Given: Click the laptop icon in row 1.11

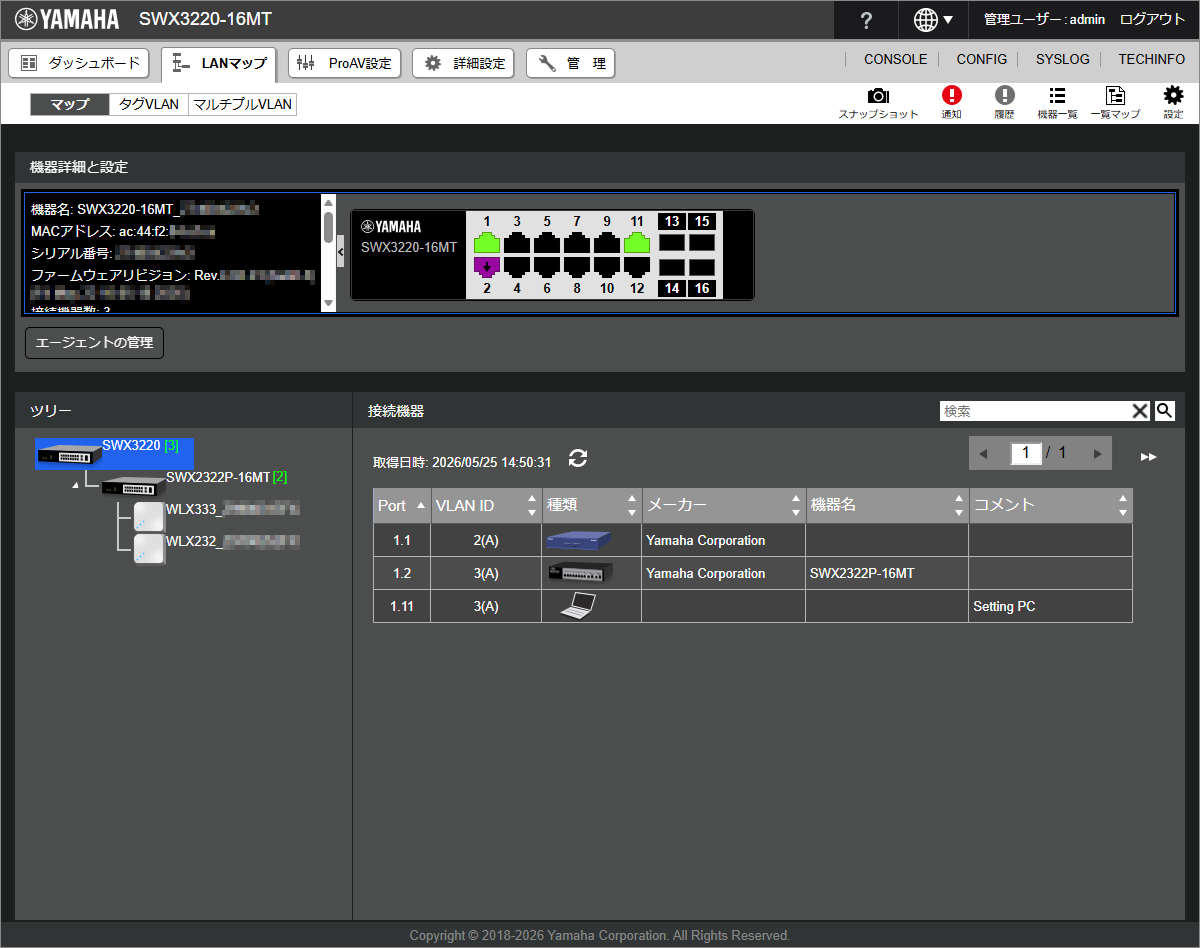Looking at the screenshot, I should [x=578, y=606].
